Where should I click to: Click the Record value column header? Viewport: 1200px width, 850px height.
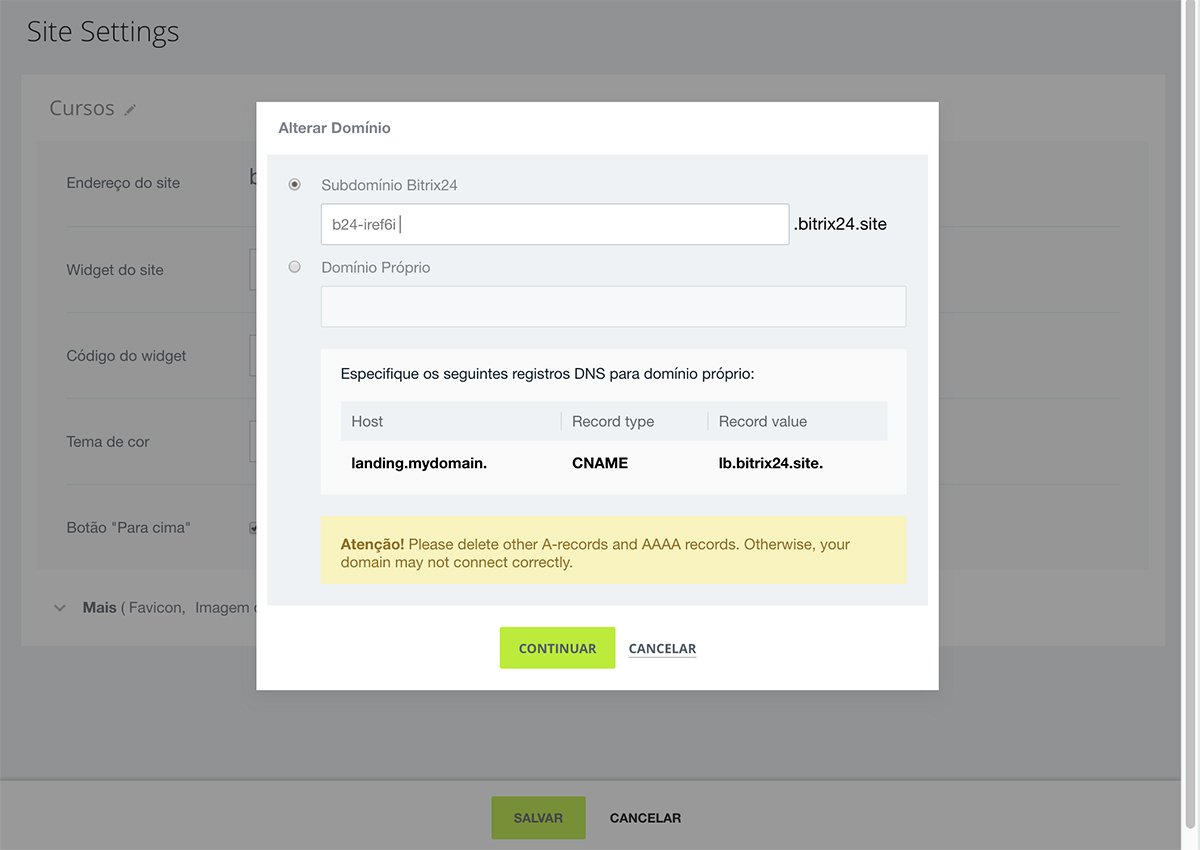762,422
